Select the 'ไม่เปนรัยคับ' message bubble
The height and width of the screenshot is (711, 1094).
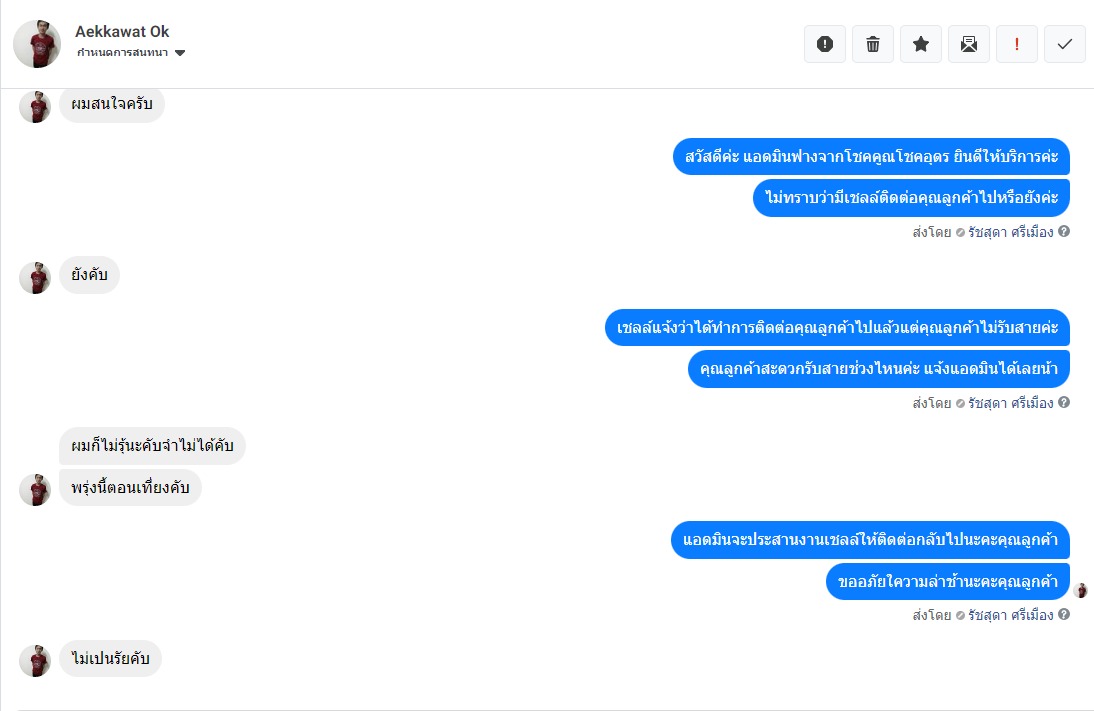pyautogui.click(x=110, y=659)
